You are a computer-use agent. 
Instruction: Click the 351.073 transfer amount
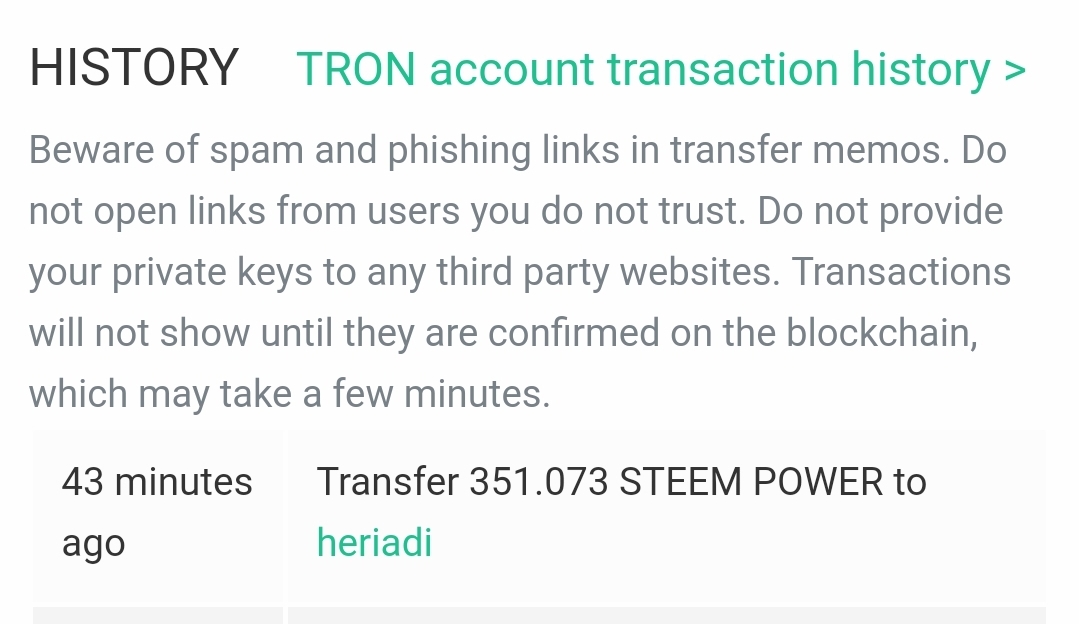[539, 482]
